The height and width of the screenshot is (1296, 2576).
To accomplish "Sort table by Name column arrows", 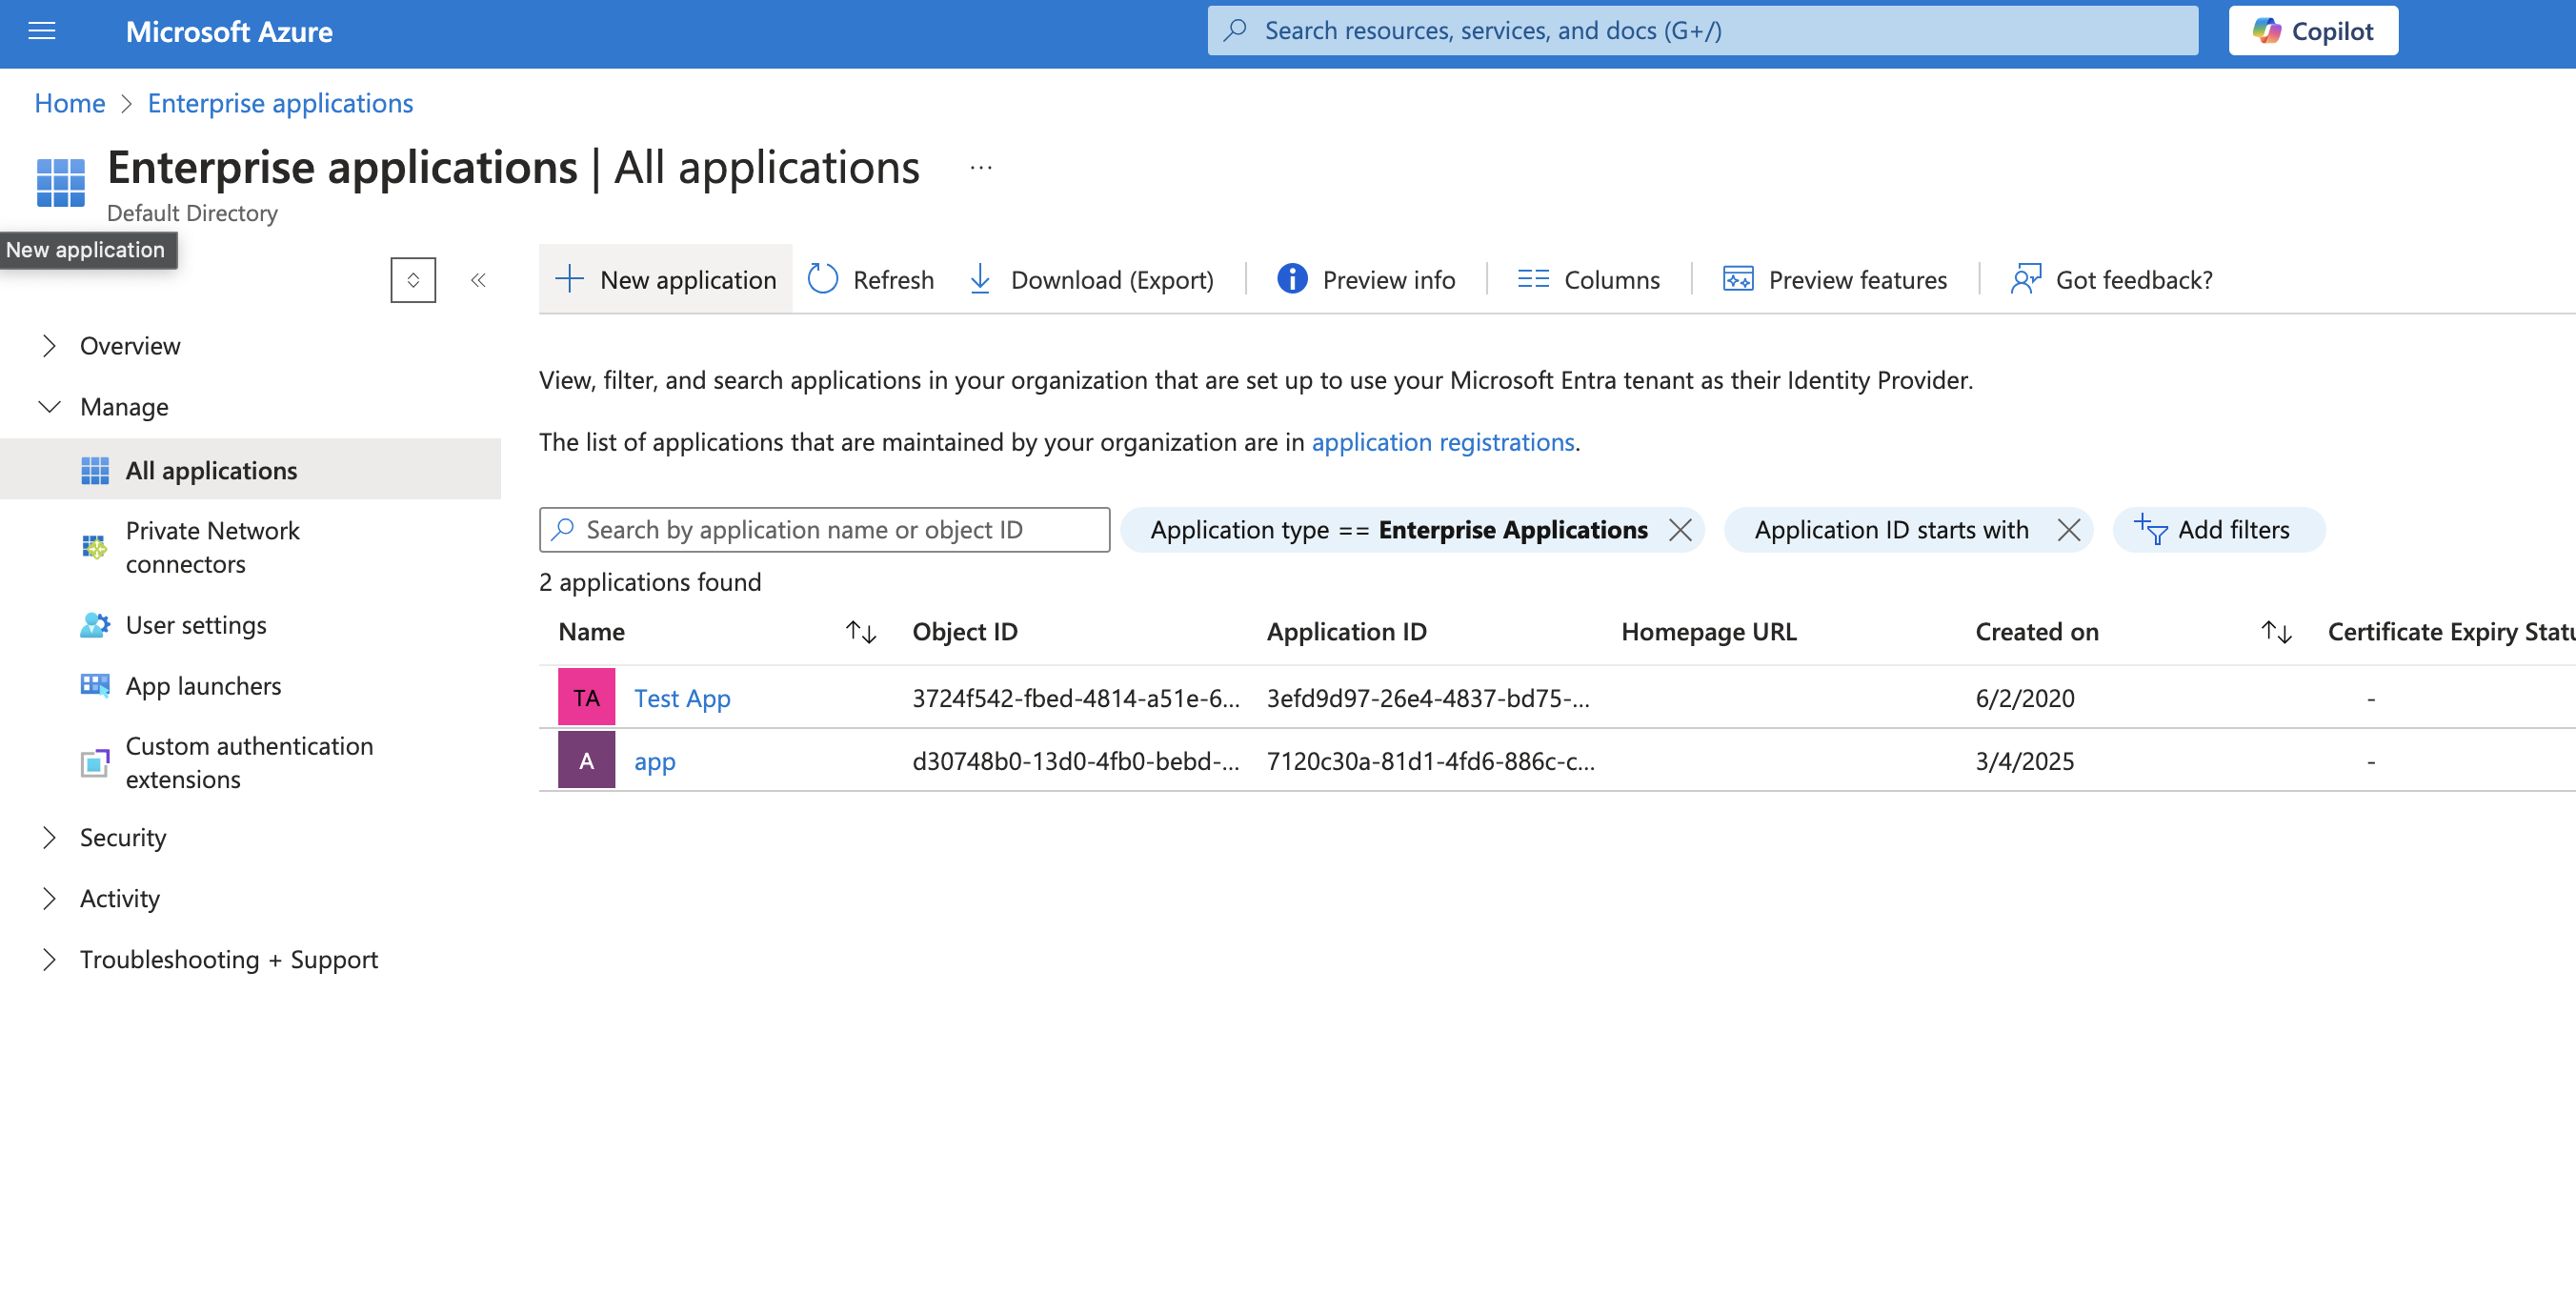I will (860, 632).
